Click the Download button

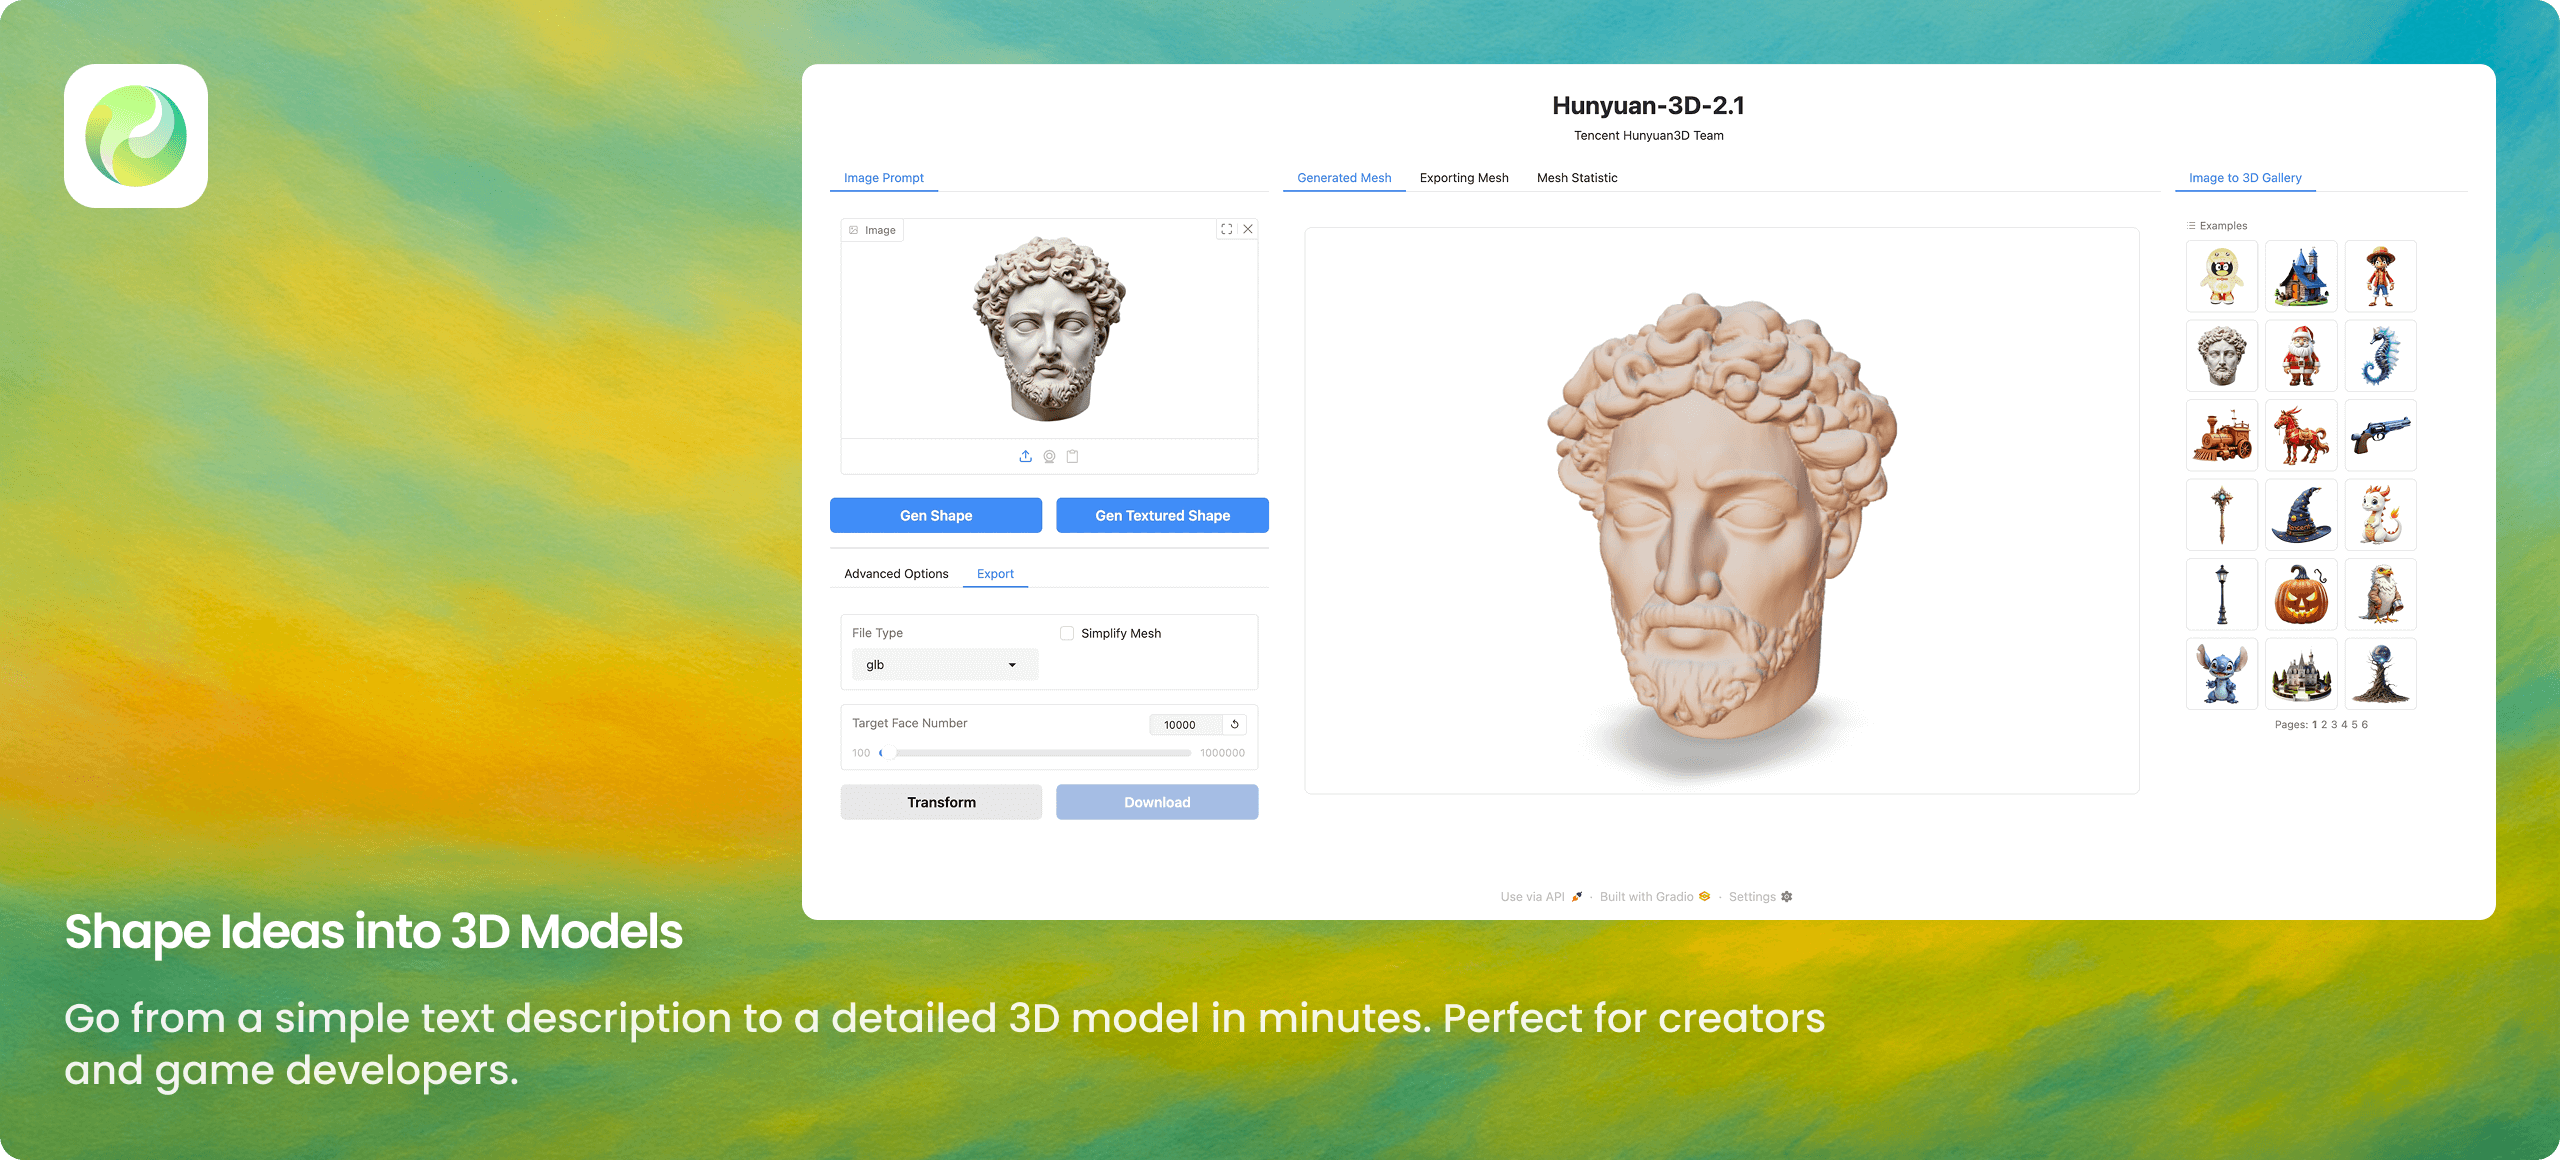pyautogui.click(x=1157, y=802)
